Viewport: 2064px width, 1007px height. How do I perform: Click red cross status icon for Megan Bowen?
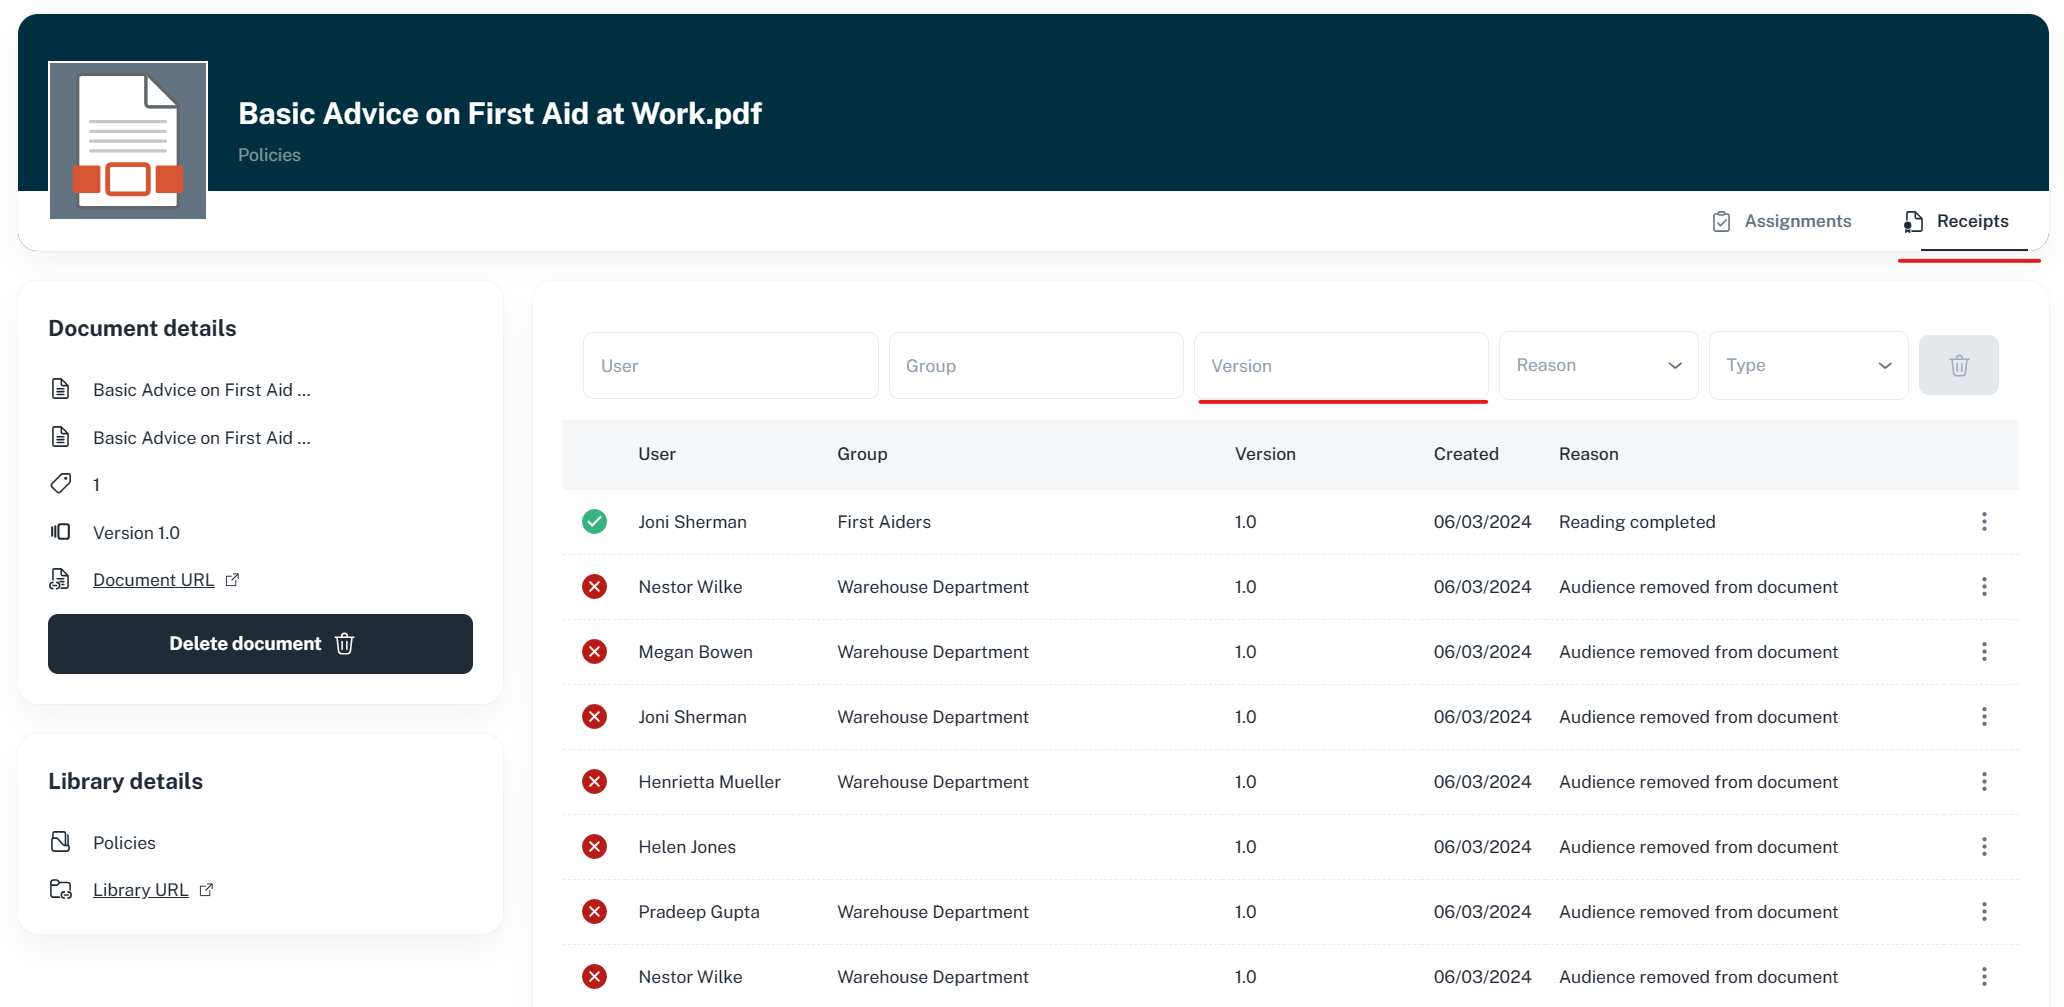[x=594, y=652]
